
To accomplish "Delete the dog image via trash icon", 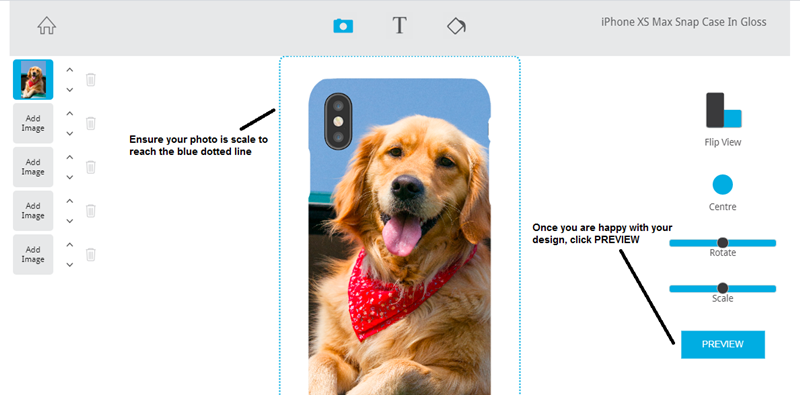I will point(90,80).
